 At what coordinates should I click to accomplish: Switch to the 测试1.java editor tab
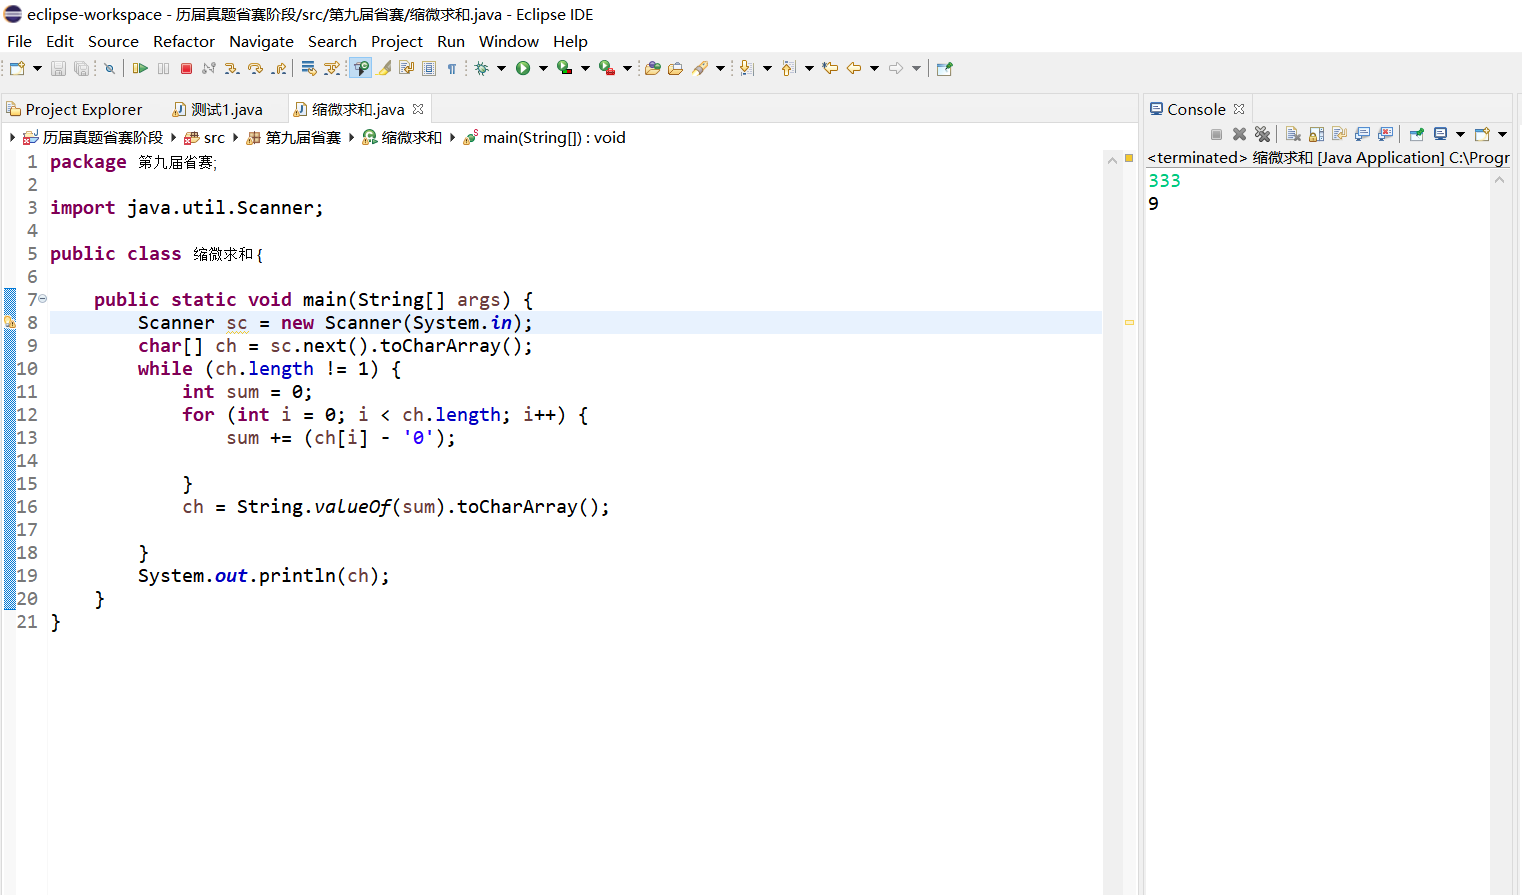pos(218,109)
